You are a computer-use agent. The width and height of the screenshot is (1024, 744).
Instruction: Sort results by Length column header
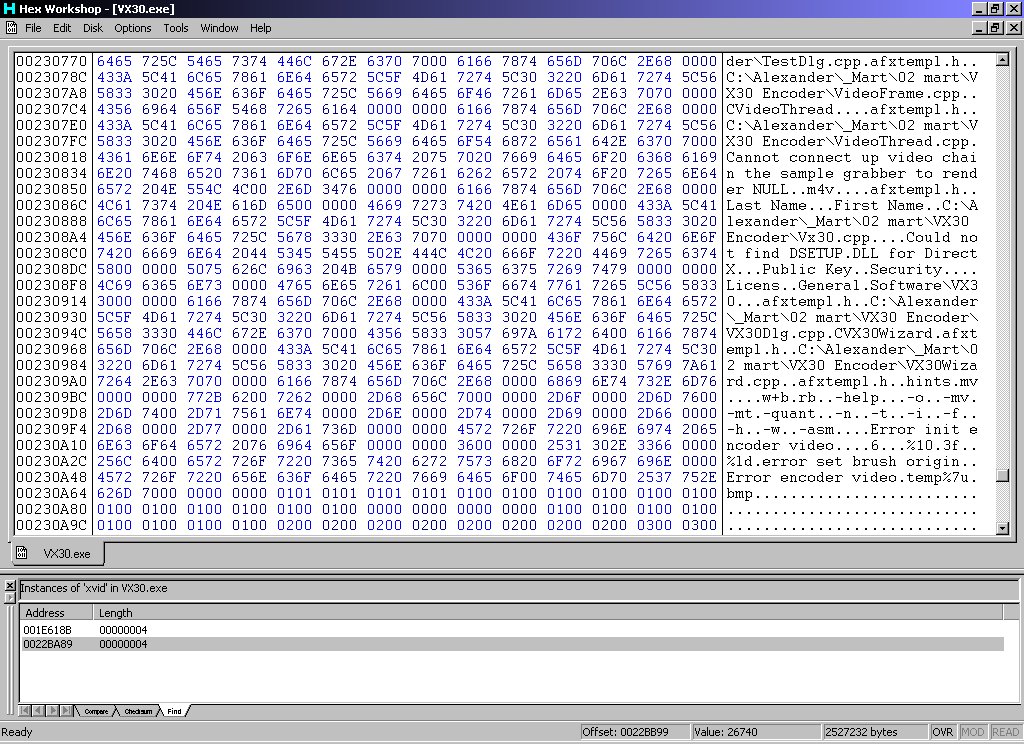point(547,613)
